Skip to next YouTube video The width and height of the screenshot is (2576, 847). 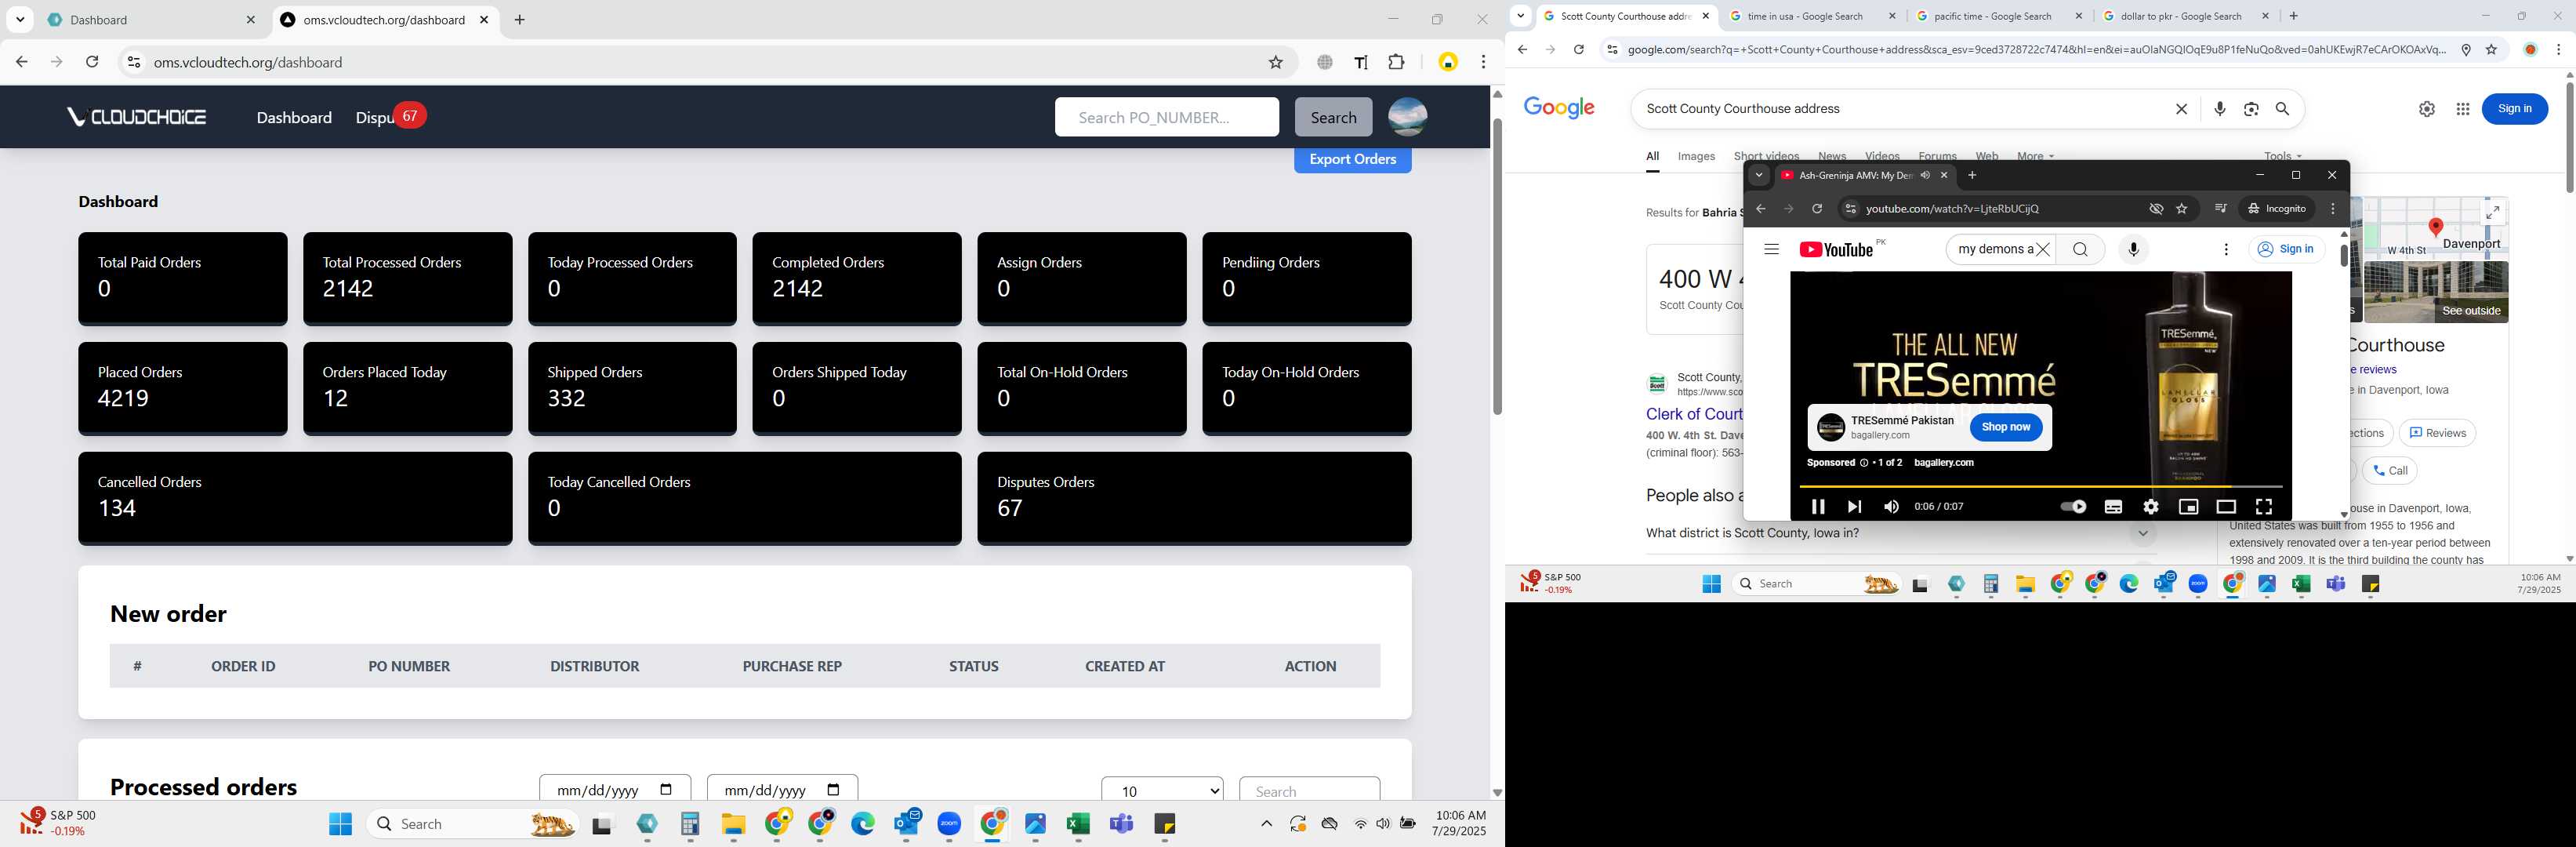point(1854,507)
